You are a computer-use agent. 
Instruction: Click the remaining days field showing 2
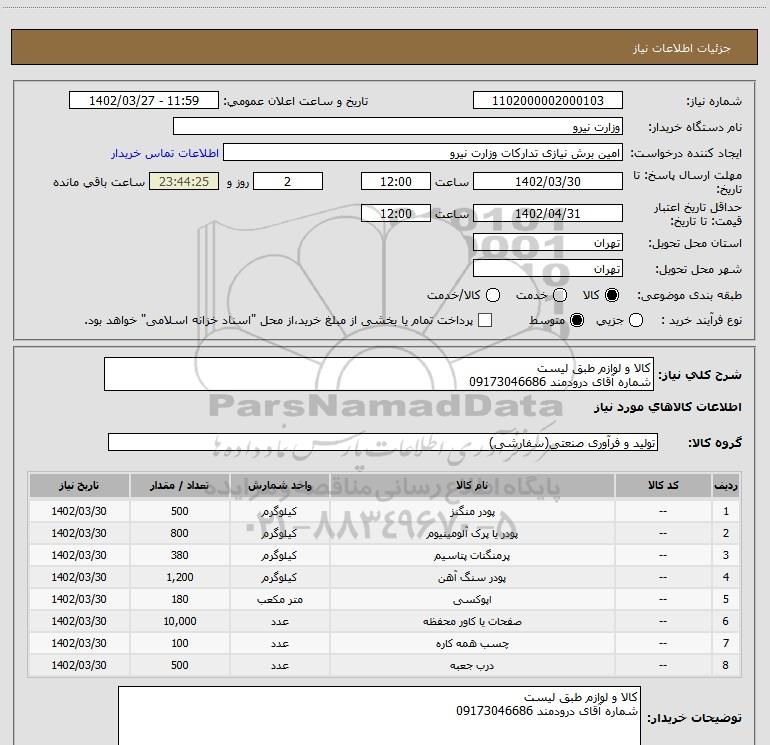click(x=288, y=181)
